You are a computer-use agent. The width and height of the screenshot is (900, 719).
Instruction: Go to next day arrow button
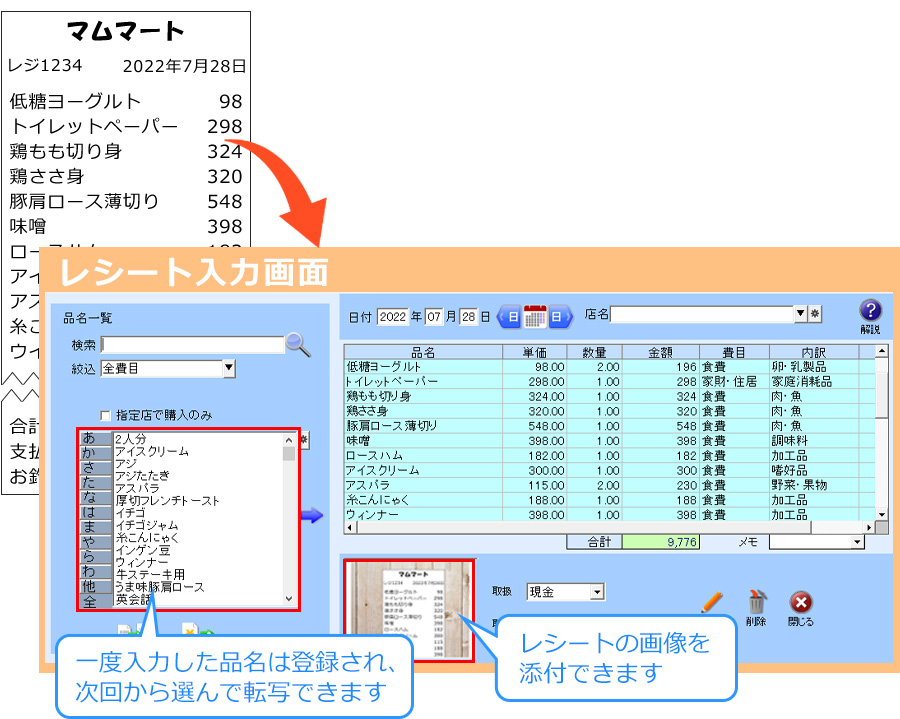(560, 317)
